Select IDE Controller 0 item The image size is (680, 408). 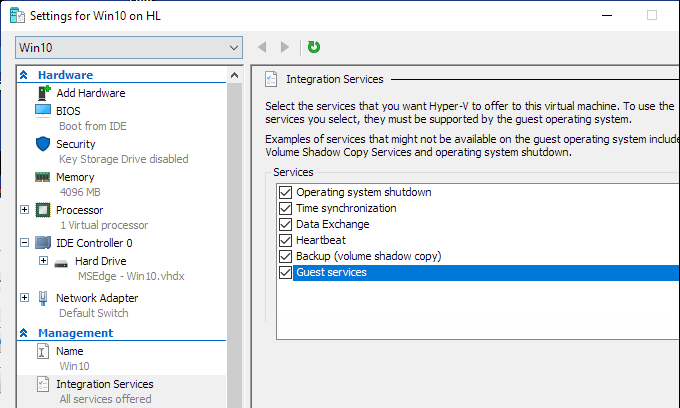click(x=94, y=243)
